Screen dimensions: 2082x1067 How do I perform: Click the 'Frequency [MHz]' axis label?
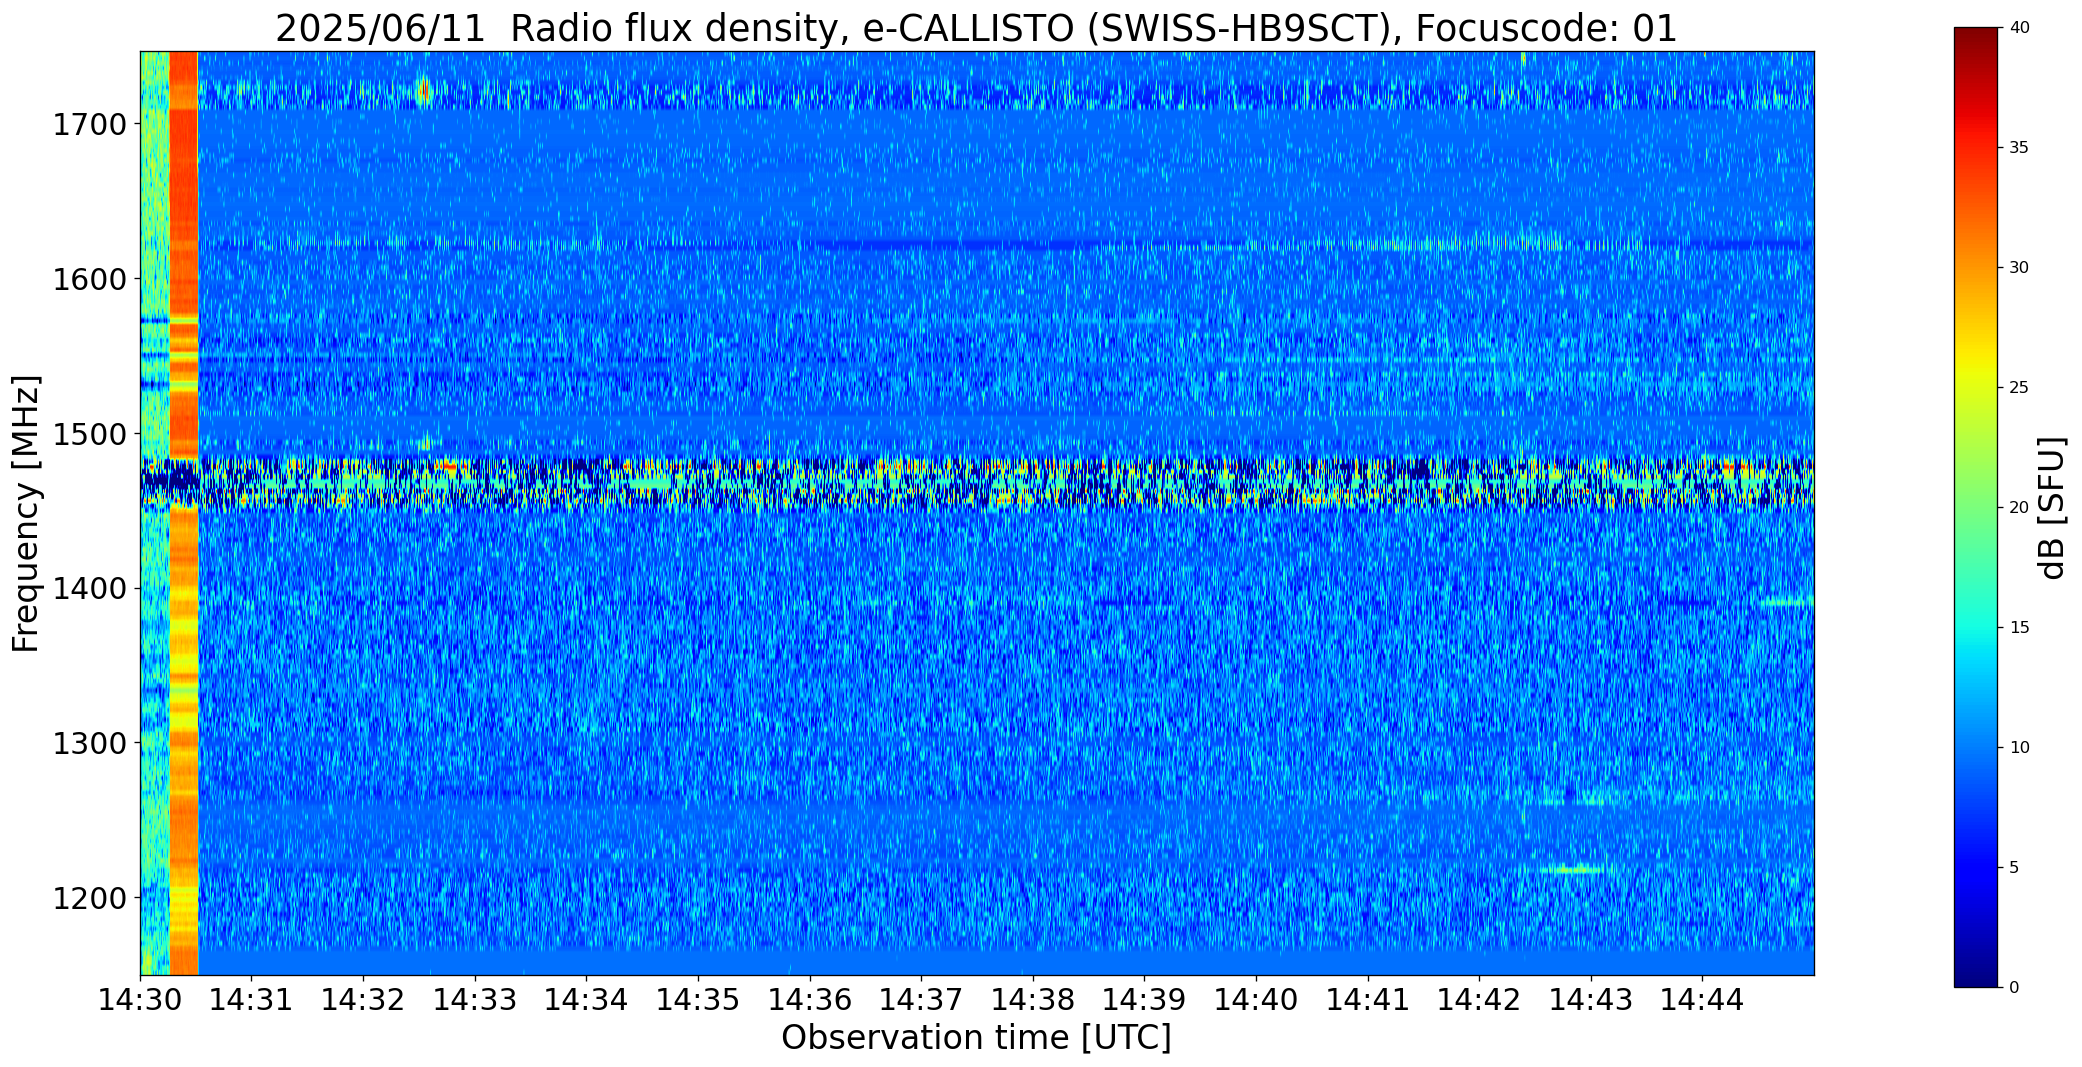(26, 513)
